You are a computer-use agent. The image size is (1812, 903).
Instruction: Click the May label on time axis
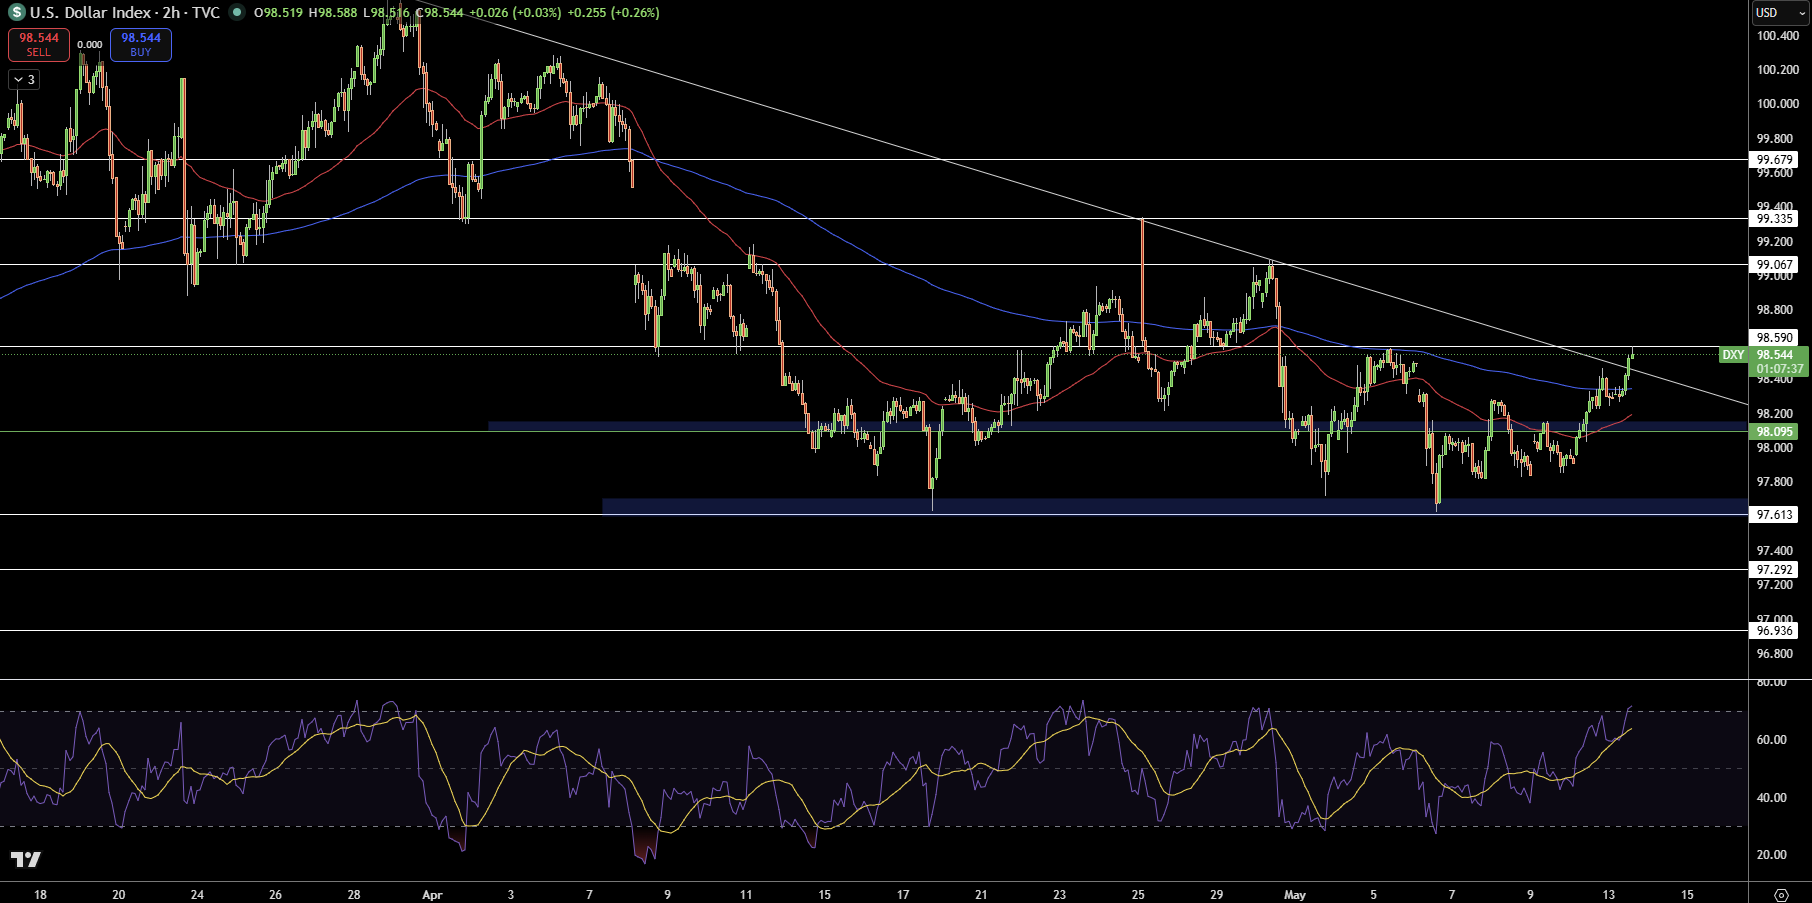1295,895
